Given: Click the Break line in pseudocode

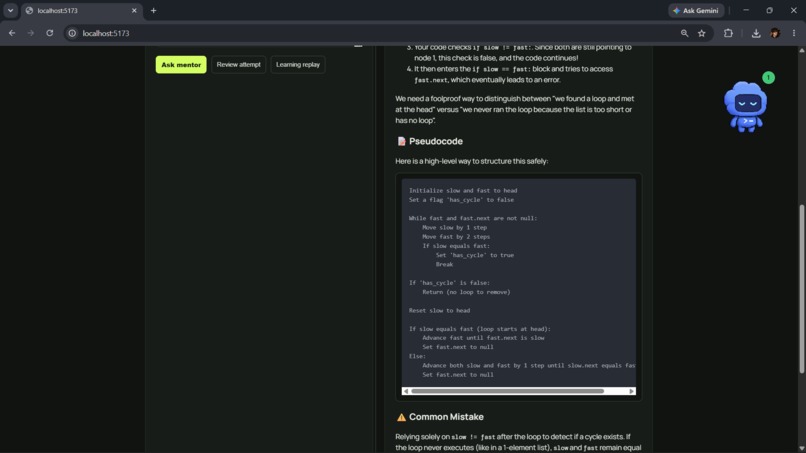Looking at the screenshot, I should pos(445,264).
